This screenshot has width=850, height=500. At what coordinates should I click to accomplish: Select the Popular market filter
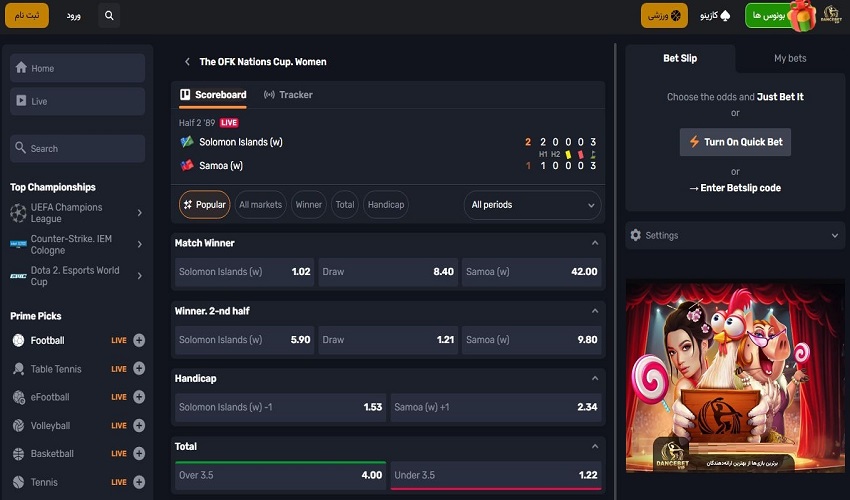point(205,205)
